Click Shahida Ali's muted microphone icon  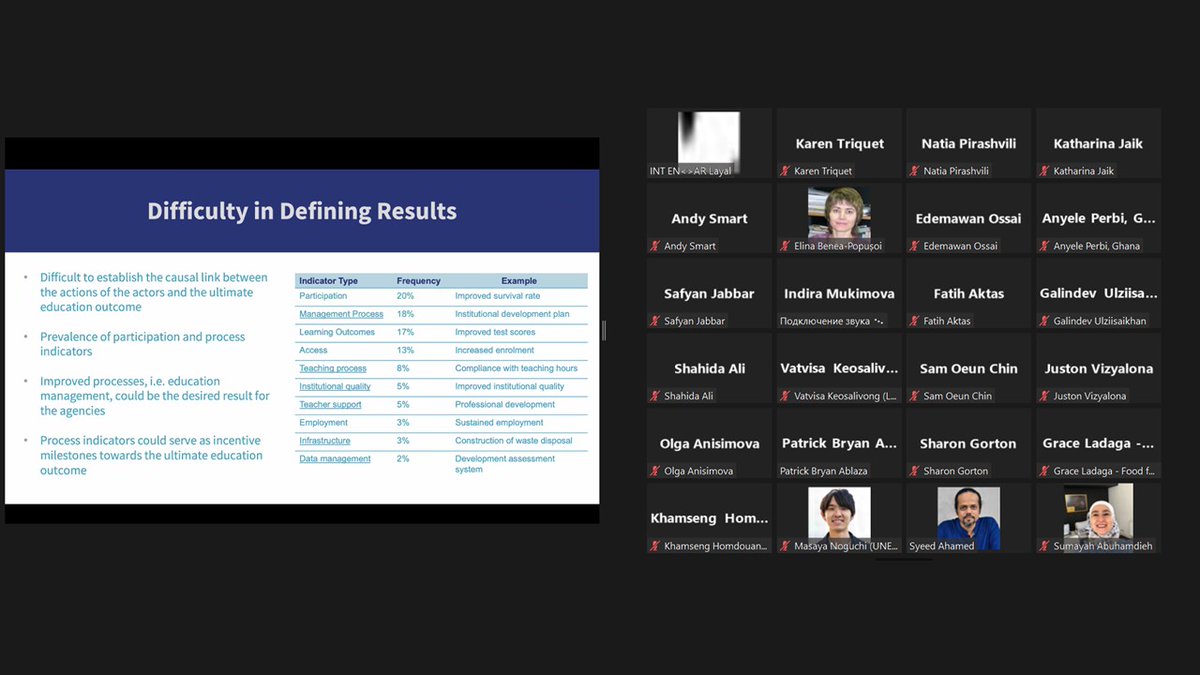655,396
